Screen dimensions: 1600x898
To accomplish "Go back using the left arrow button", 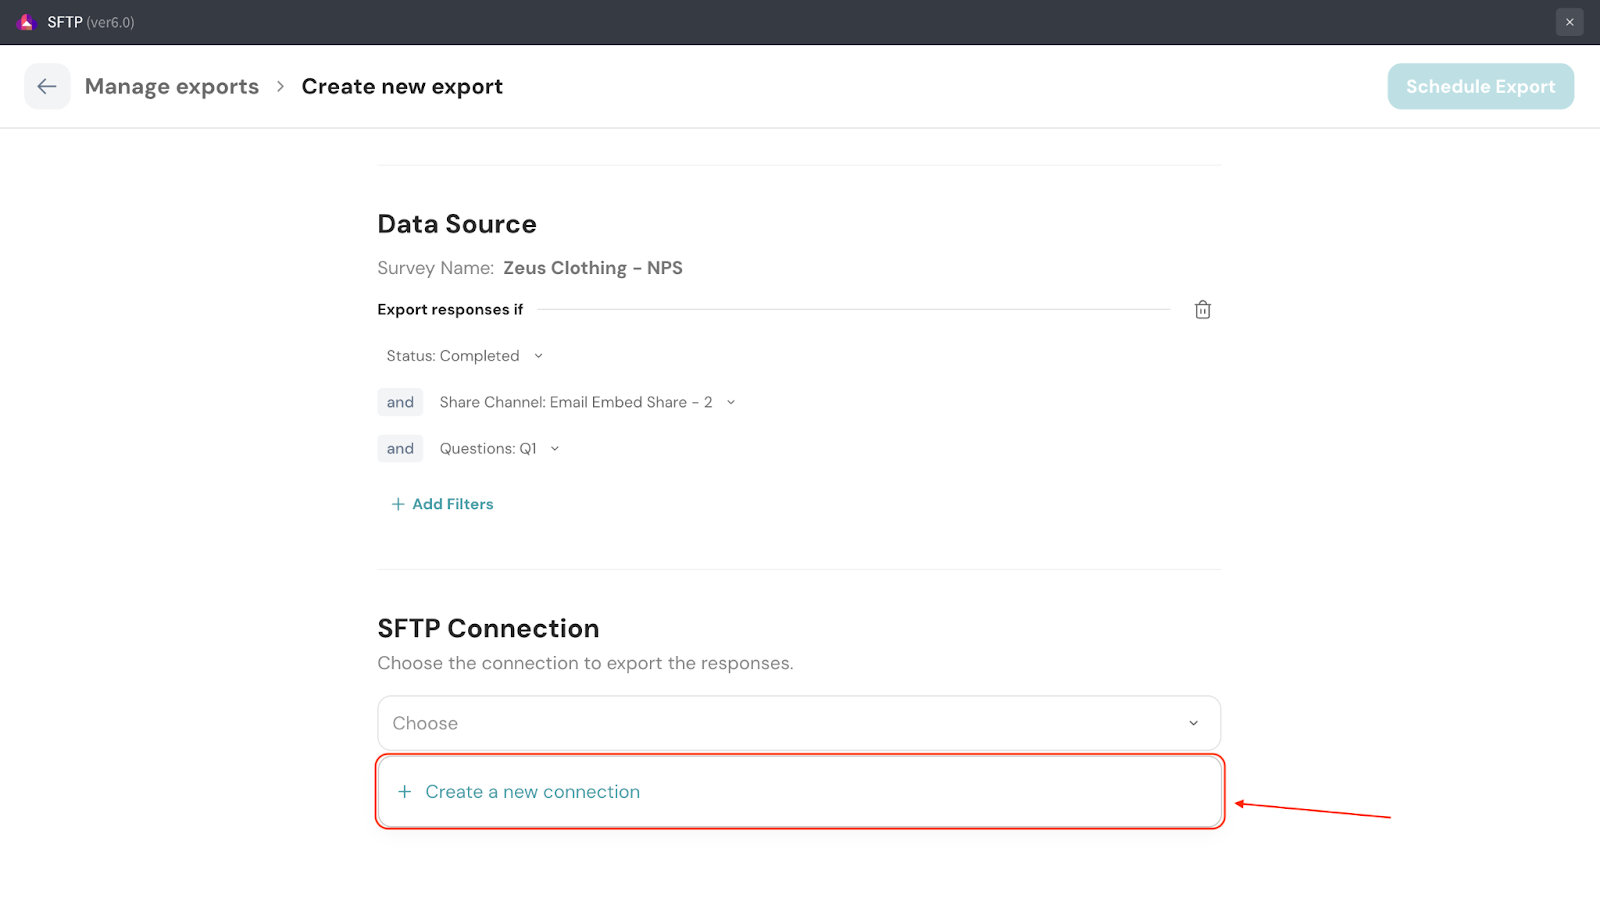I will 47,87.
